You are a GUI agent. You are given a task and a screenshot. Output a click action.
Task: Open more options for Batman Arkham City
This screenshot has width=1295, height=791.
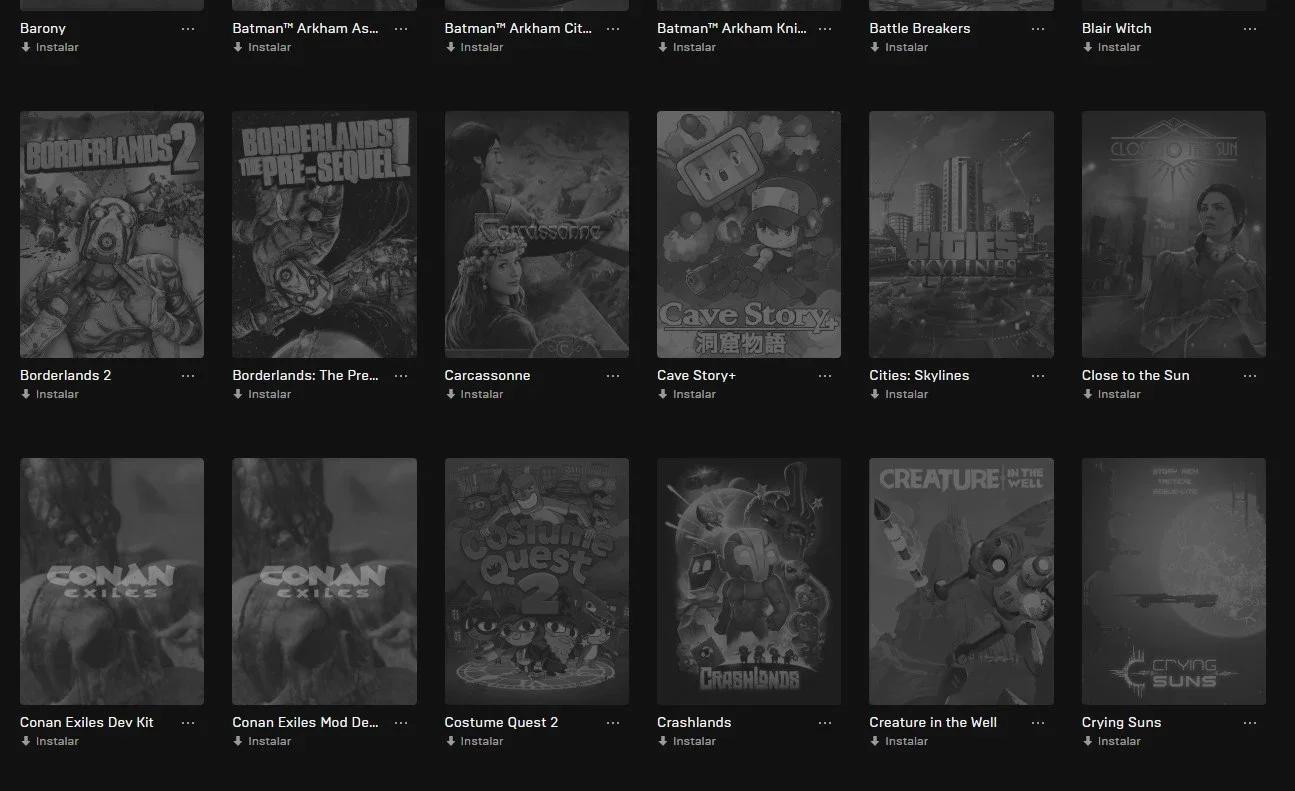(613, 29)
